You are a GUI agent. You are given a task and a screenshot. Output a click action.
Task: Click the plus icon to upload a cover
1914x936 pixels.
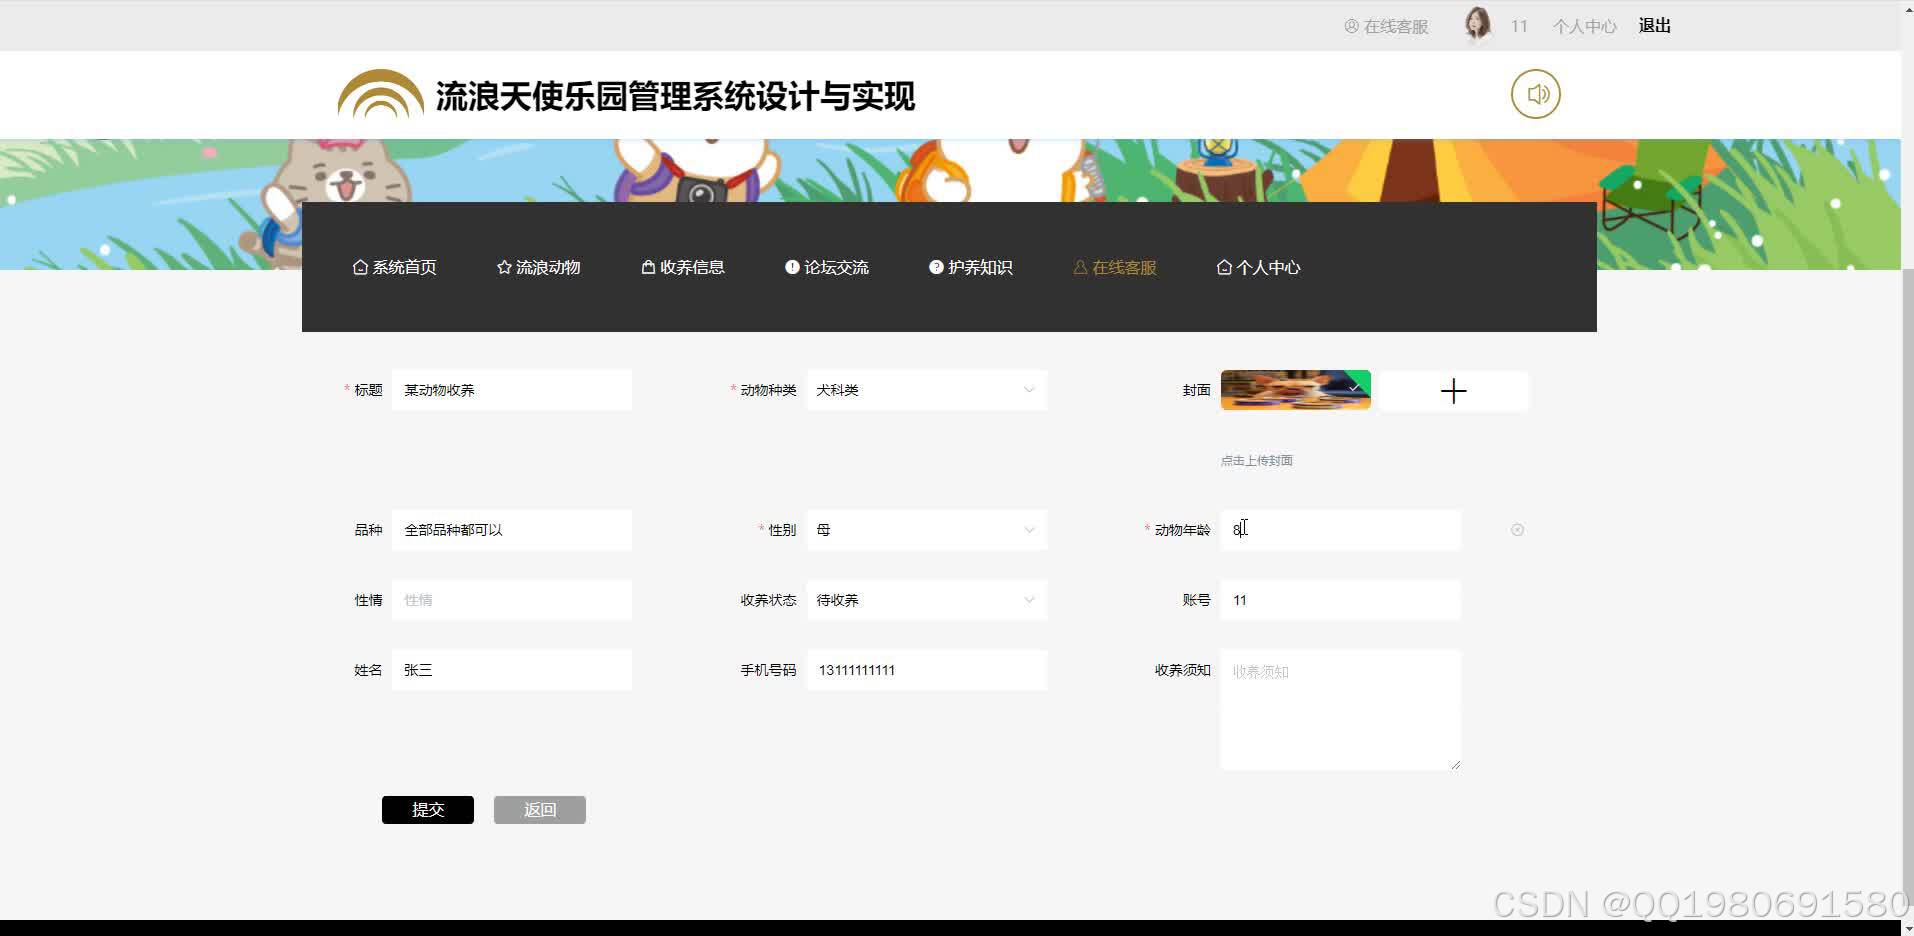point(1453,390)
